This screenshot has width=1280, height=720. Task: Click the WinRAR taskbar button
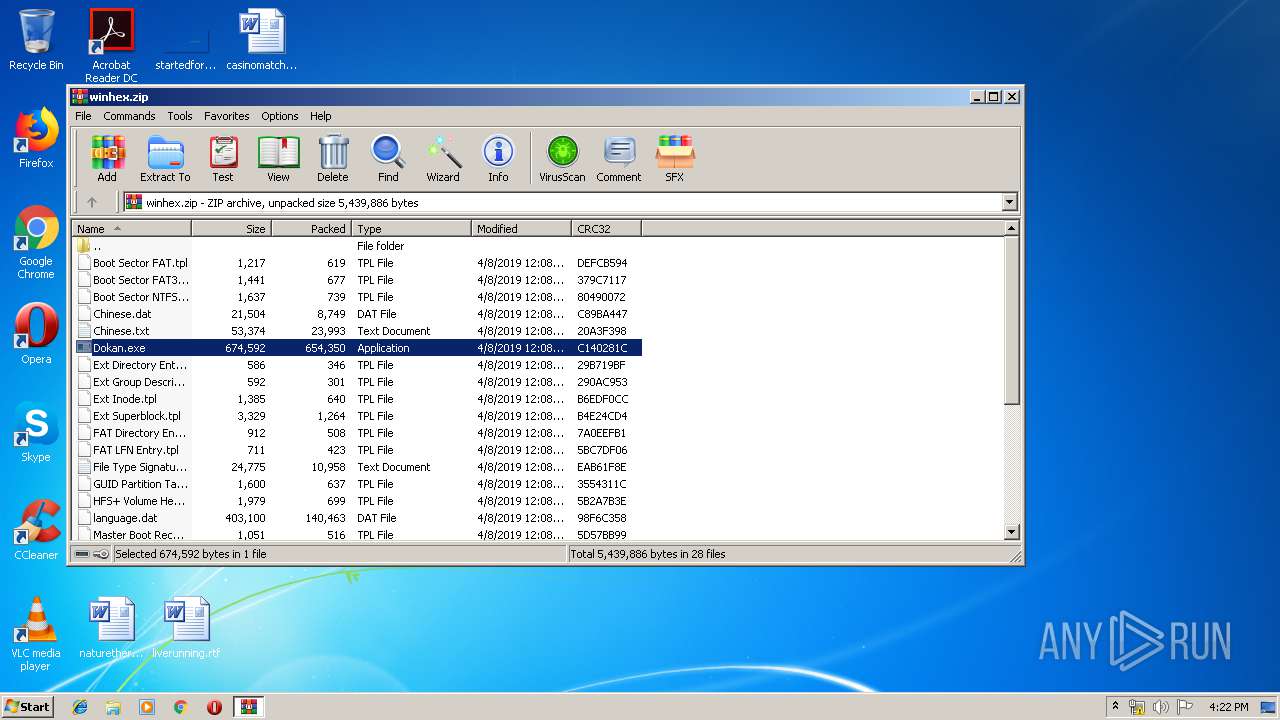coord(249,707)
